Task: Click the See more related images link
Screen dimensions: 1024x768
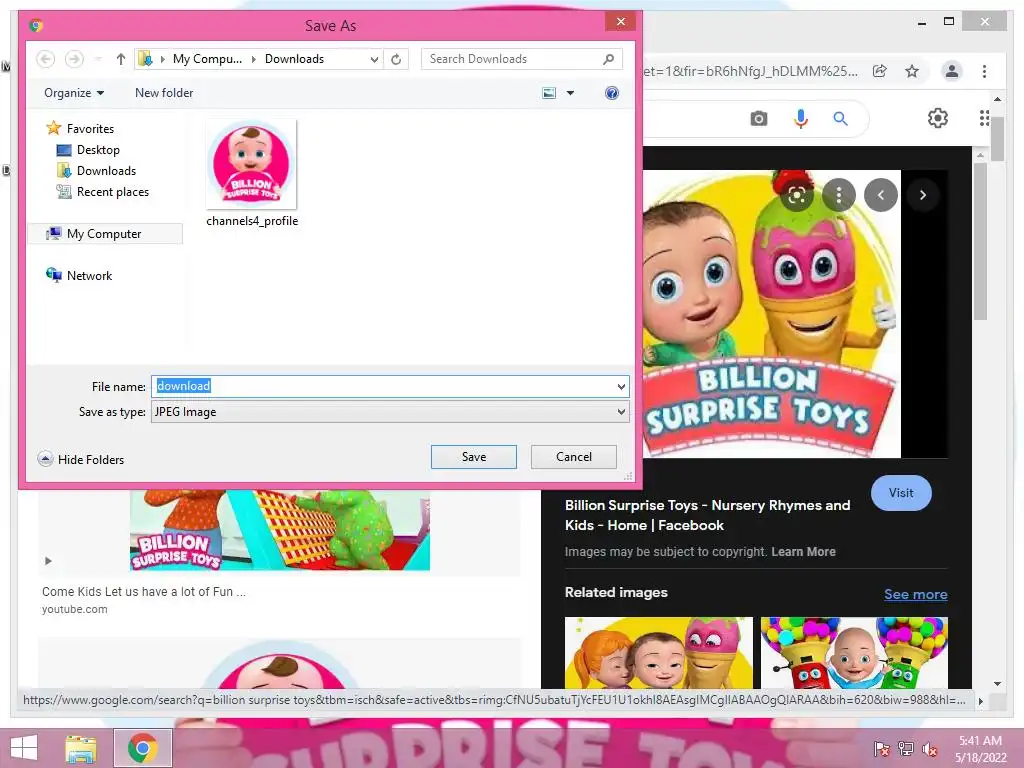Action: (916, 594)
